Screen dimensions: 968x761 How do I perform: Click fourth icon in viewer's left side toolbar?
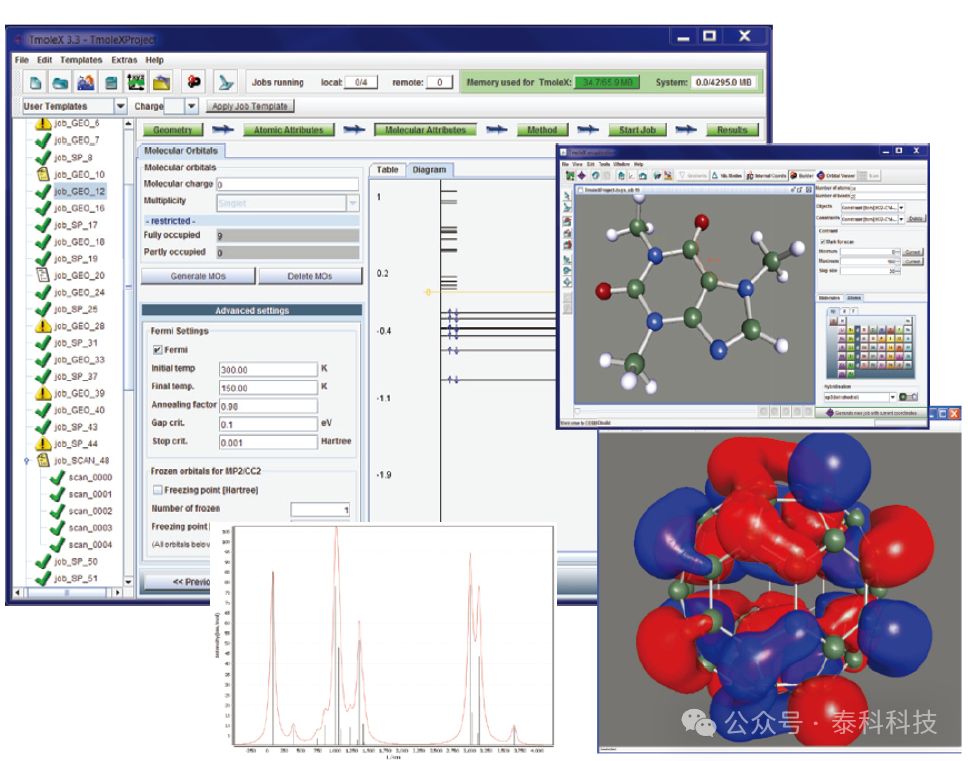tap(567, 233)
